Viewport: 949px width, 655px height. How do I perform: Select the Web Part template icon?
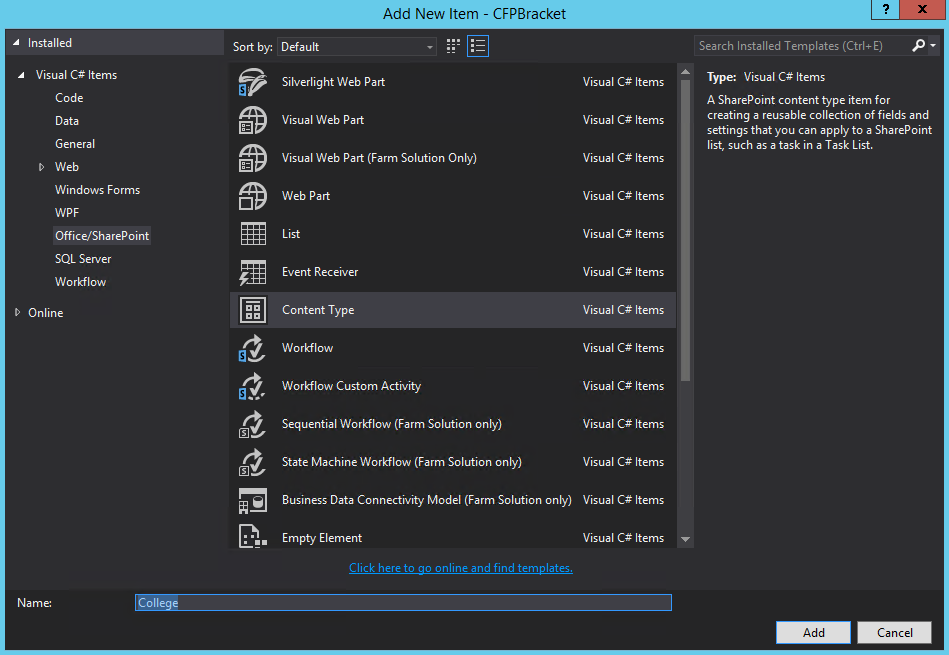pyautogui.click(x=252, y=196)
